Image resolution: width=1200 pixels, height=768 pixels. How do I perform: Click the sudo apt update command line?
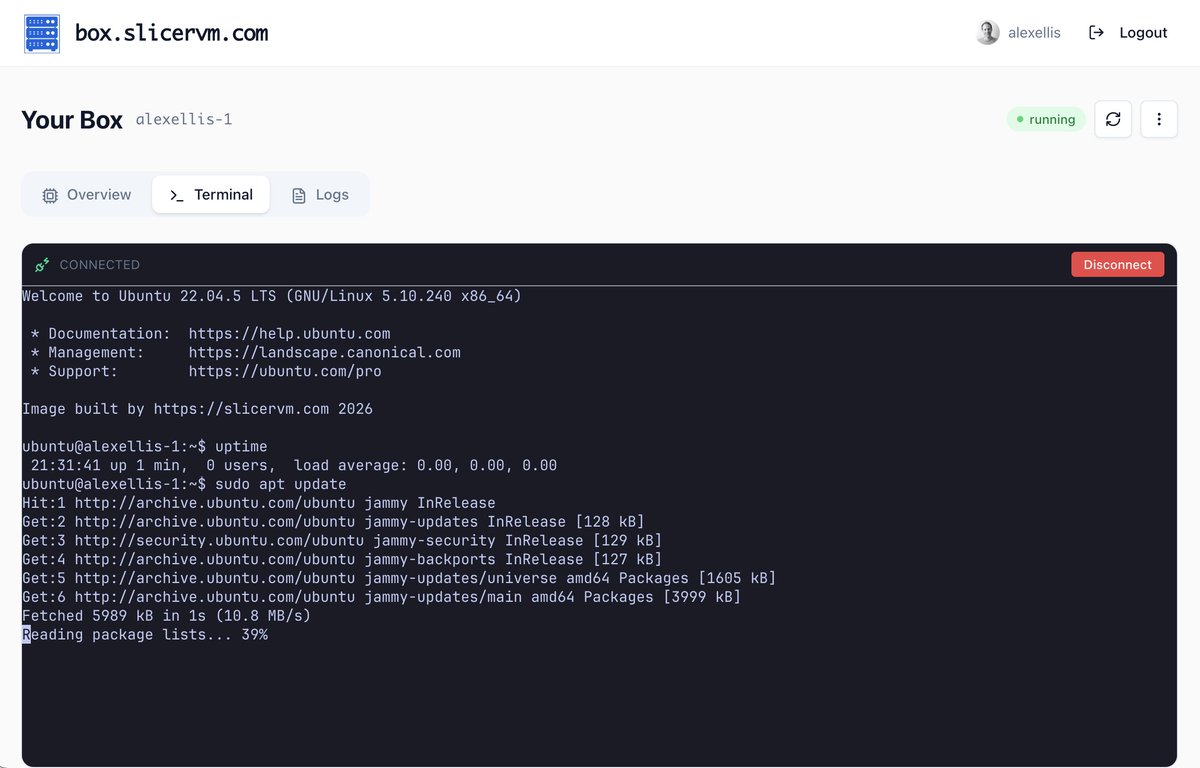(184, 484)
